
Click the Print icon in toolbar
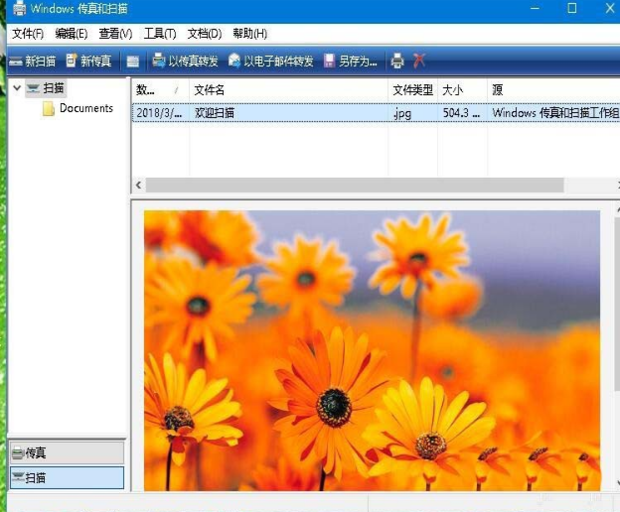coord(397,61)
